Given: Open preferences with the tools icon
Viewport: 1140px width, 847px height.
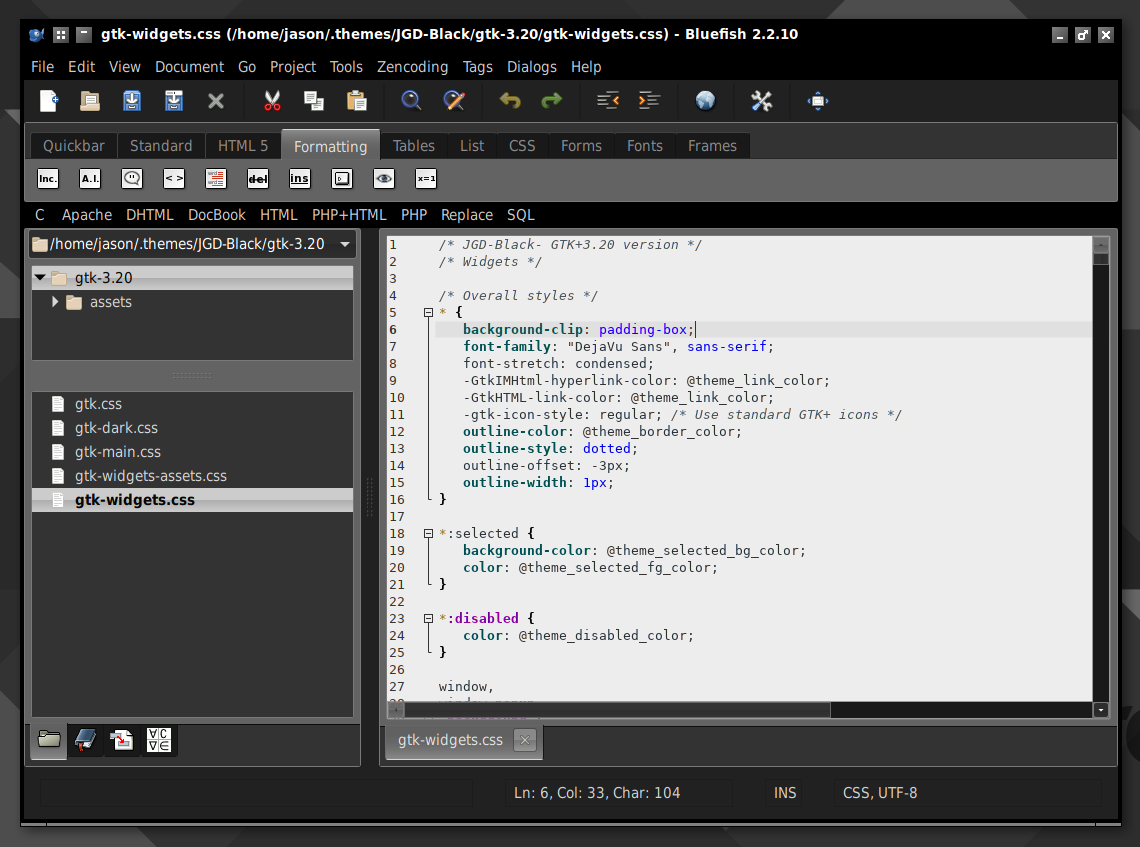Looking at the screenshot, I should coord(761,100).
